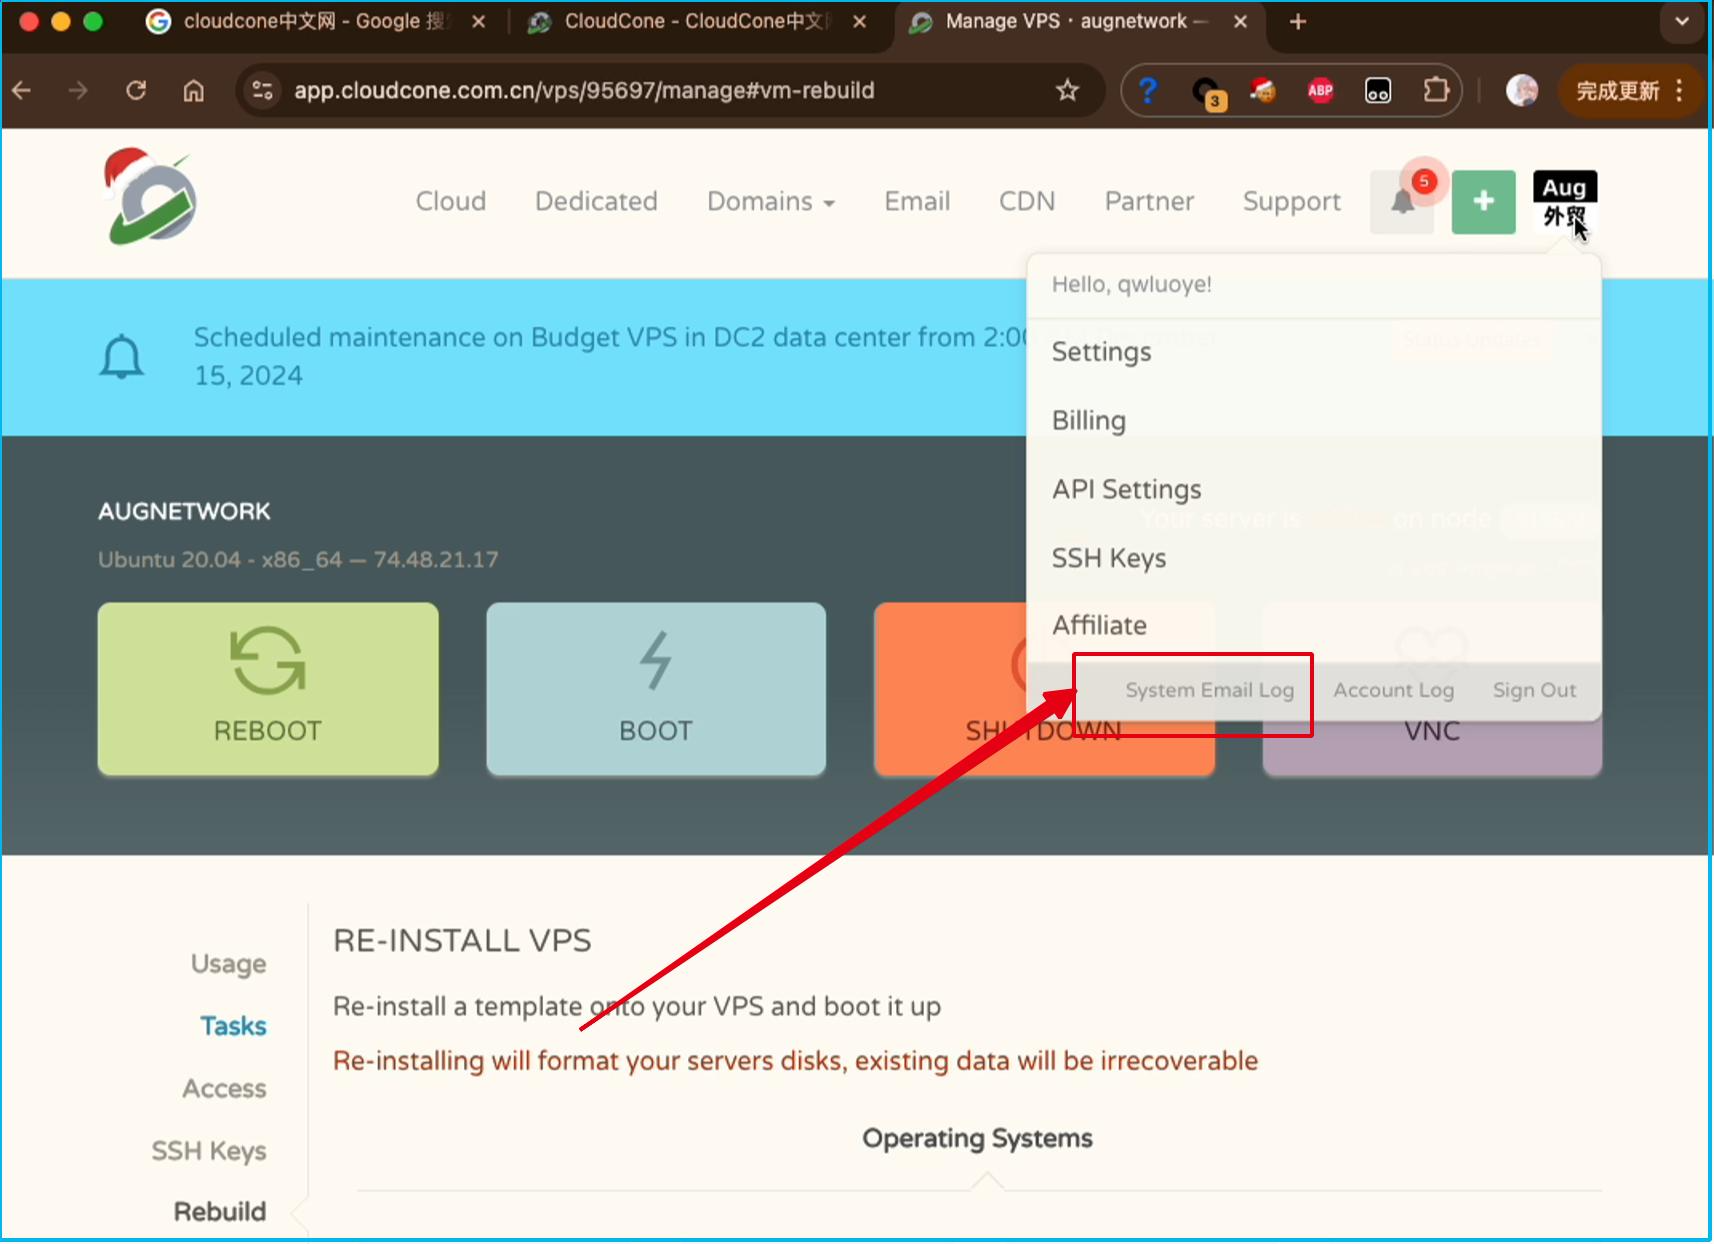Click the address bar URL
Image resolution: width=1714 pixels, height=1244 pixels.
click(x=584, y=91)
